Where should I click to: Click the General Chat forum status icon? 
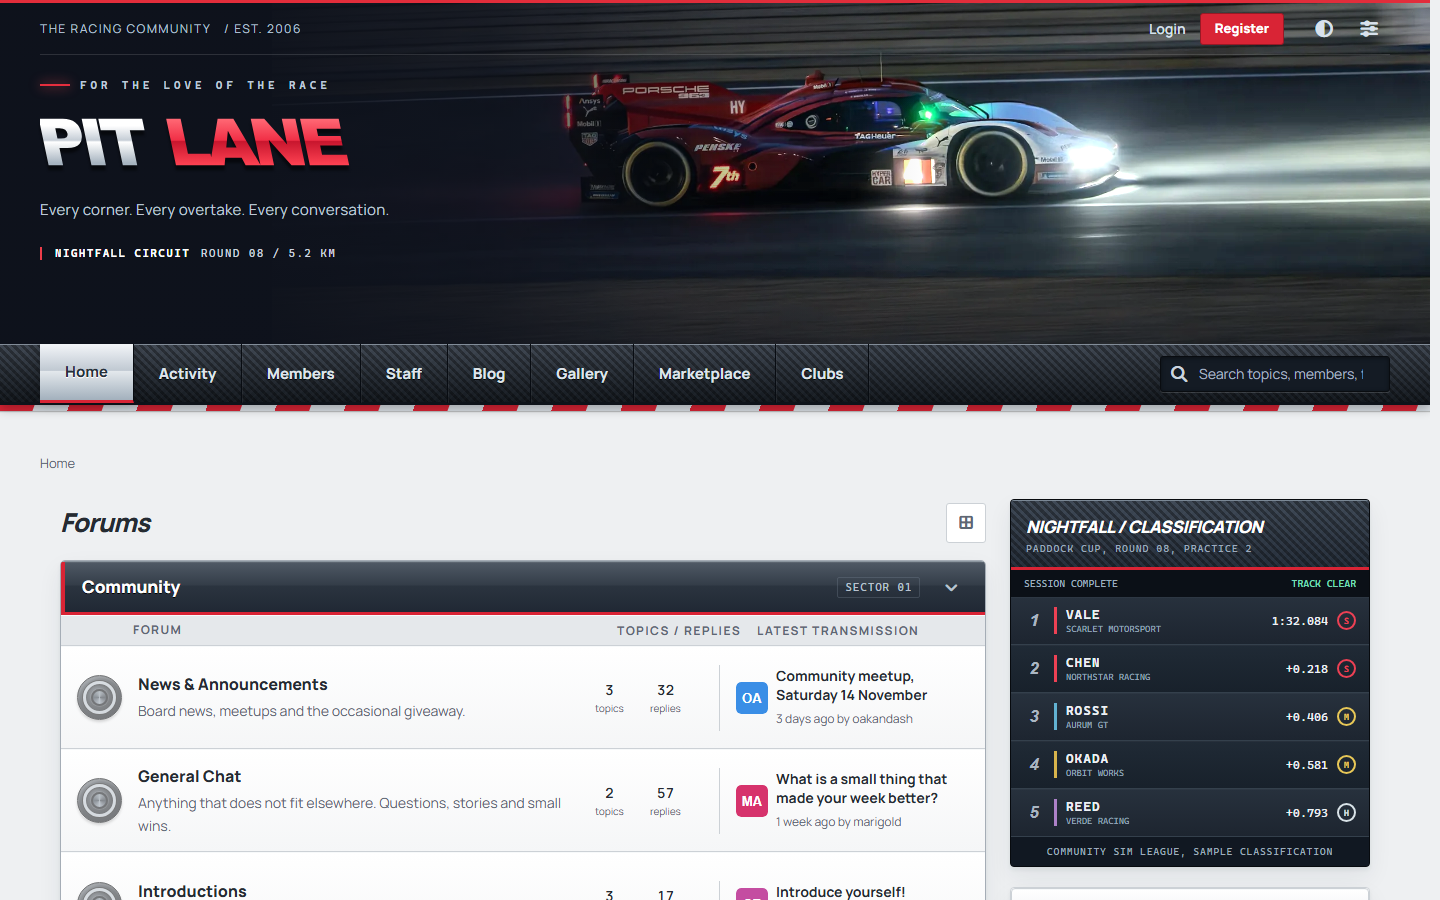(x=100, y=801)
